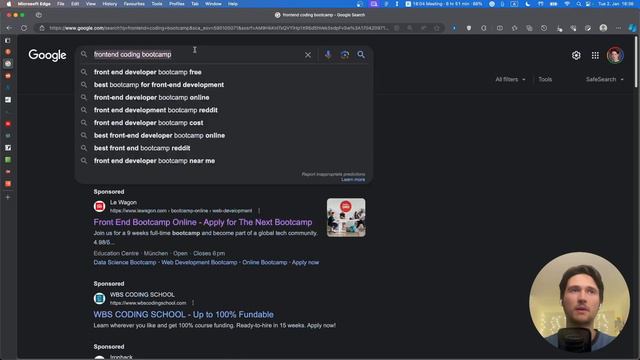The height and width of the screenshot is (360, 640).
Task: Open the File menu
Action: pyautogui.click(x=60, y=4)
